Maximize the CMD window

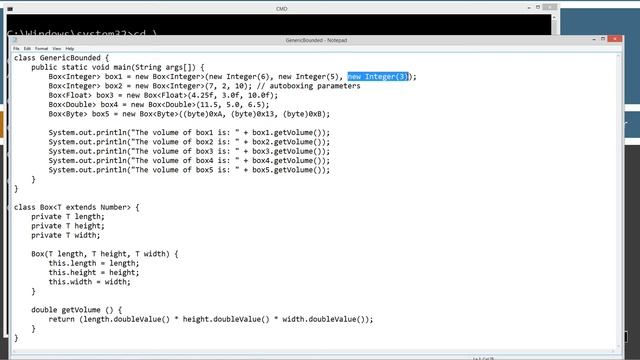[x=538, y=7]
